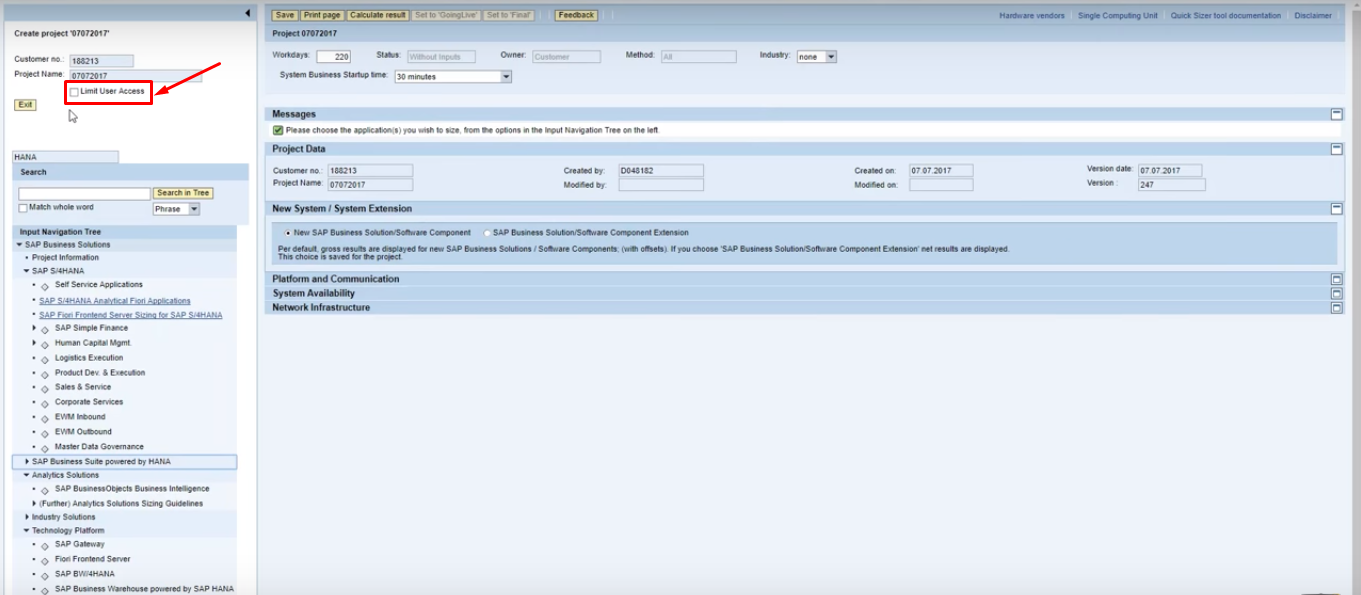Click the Hardware vendors menu link
1361x595 pixels.
click(x=1031, y=15)
